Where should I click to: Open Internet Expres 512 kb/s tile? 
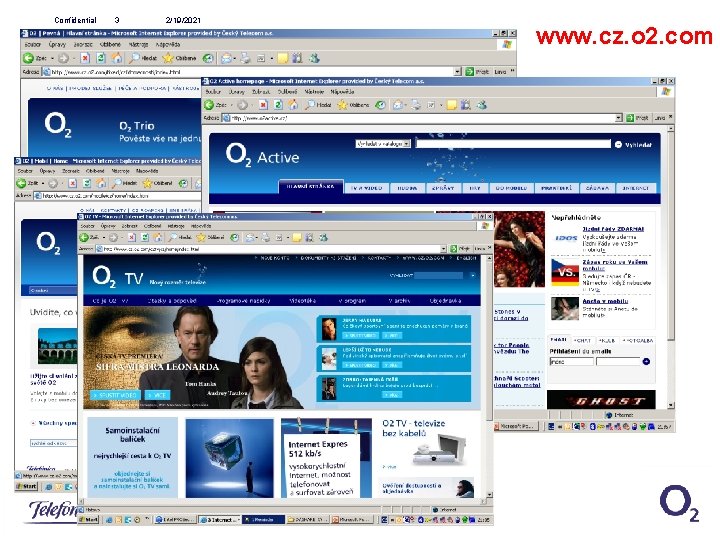[326, 457]
